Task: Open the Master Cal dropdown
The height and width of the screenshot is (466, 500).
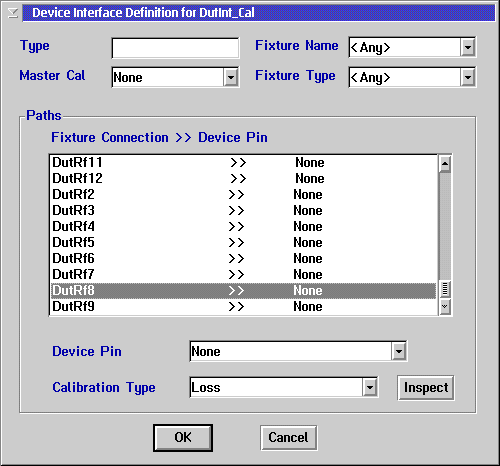Action: [x=231, y=77]
